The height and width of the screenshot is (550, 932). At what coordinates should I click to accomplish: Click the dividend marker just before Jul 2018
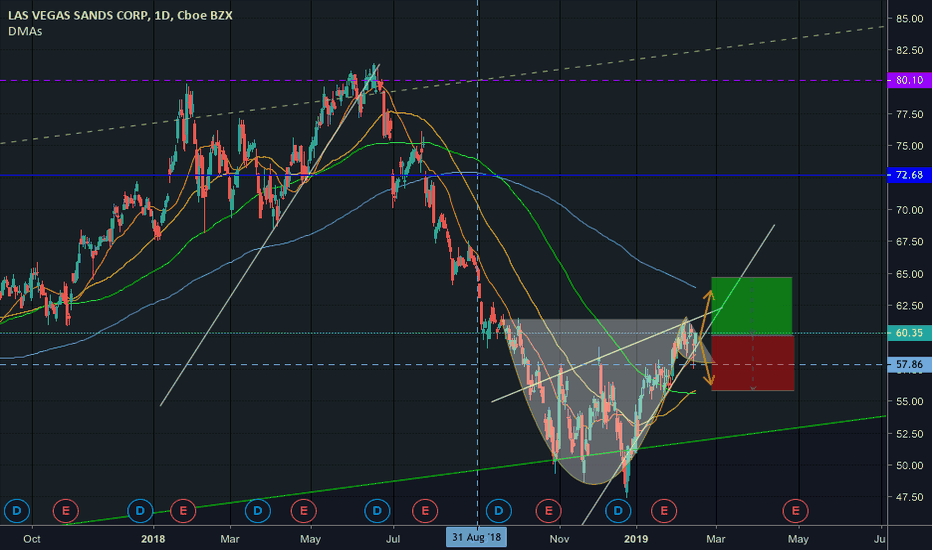pos(377,510)
